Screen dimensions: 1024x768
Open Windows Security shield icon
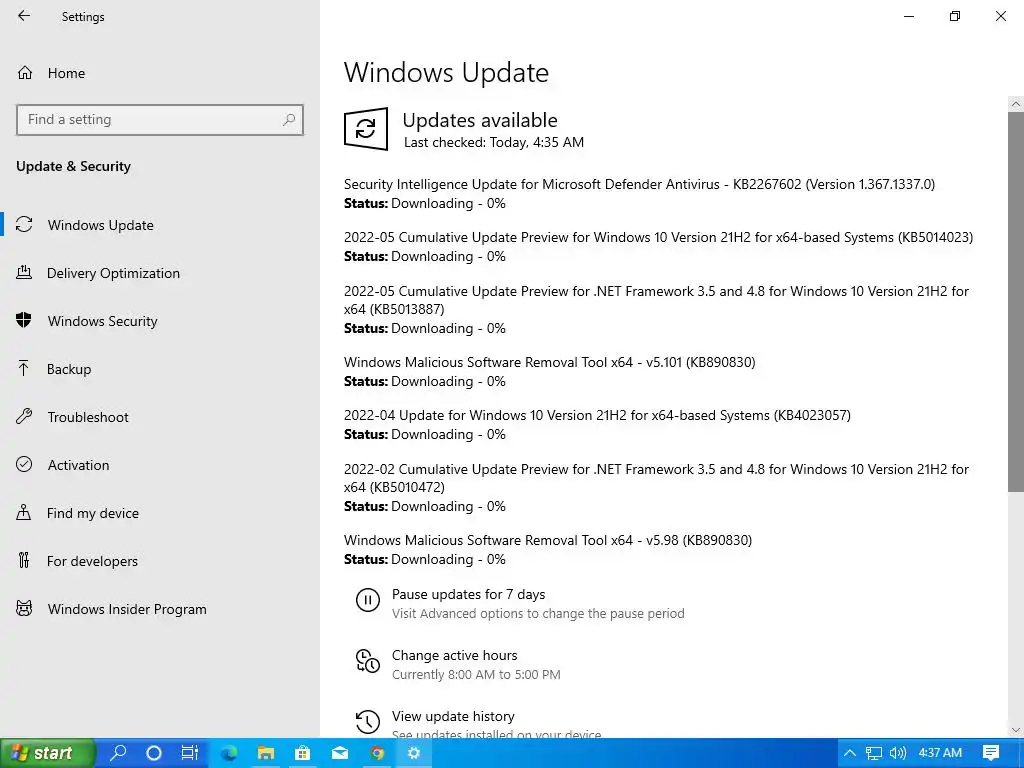tap(24, 321)
